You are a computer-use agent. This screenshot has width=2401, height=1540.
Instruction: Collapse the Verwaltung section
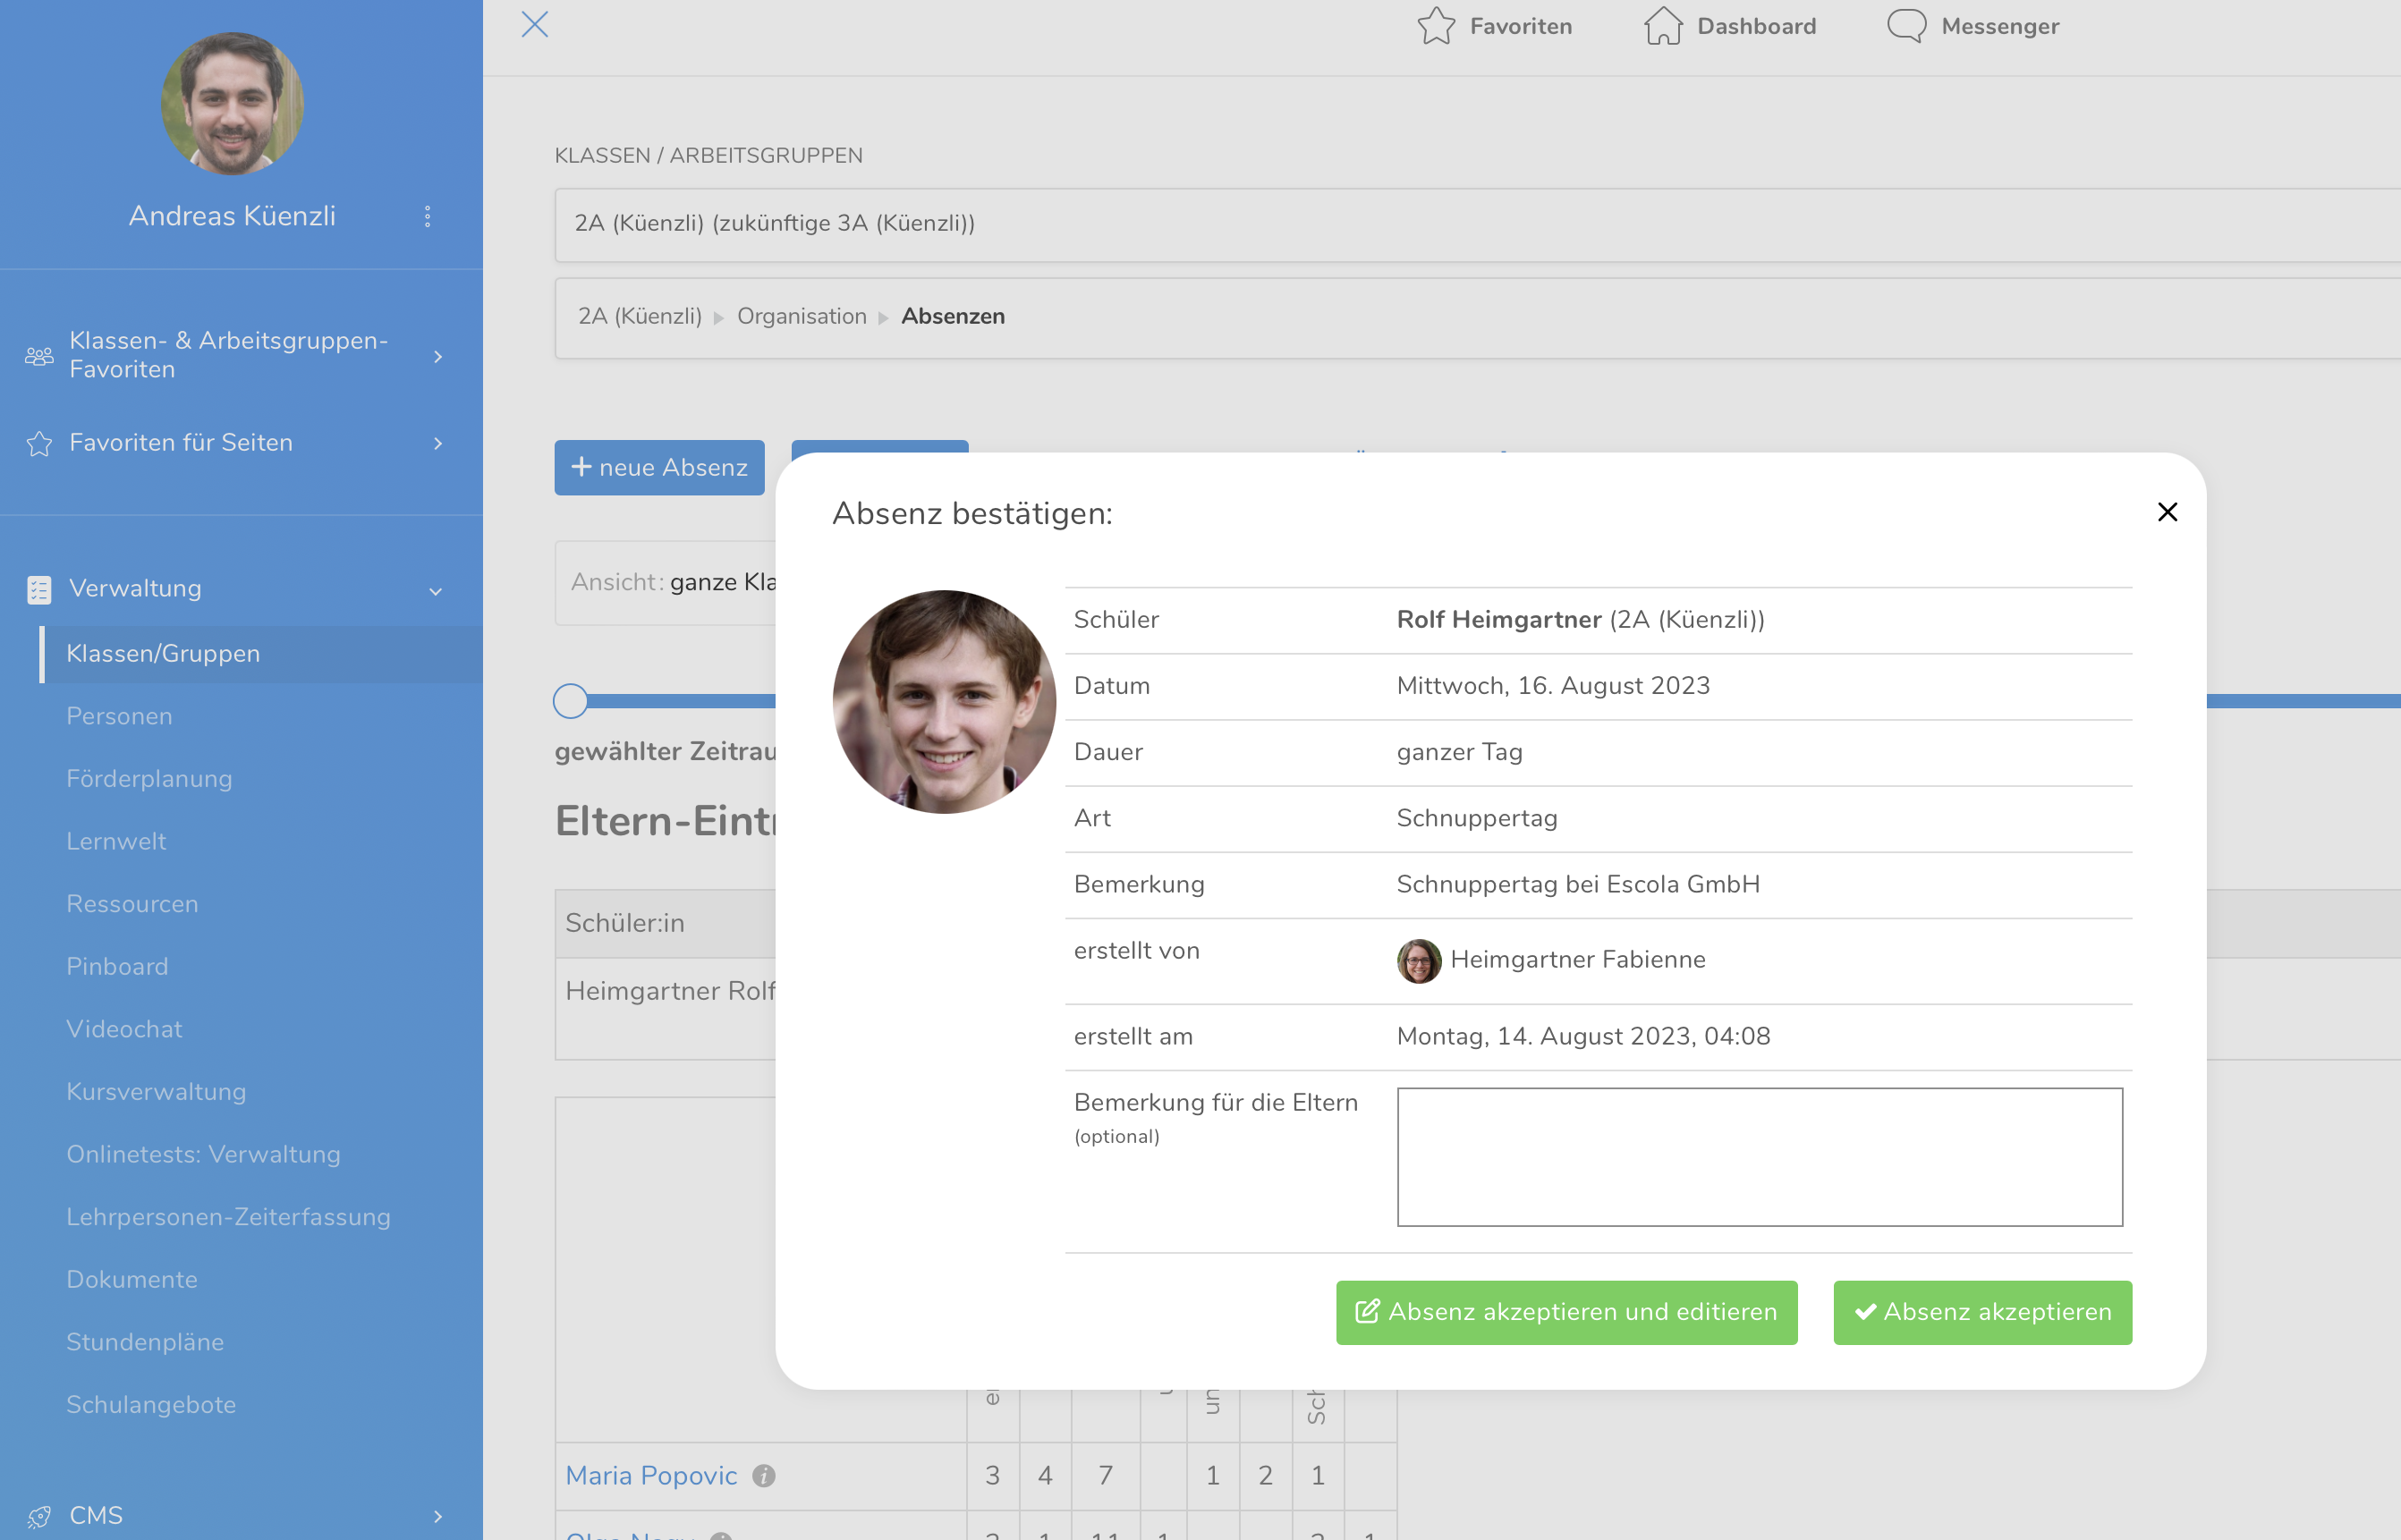241,589
